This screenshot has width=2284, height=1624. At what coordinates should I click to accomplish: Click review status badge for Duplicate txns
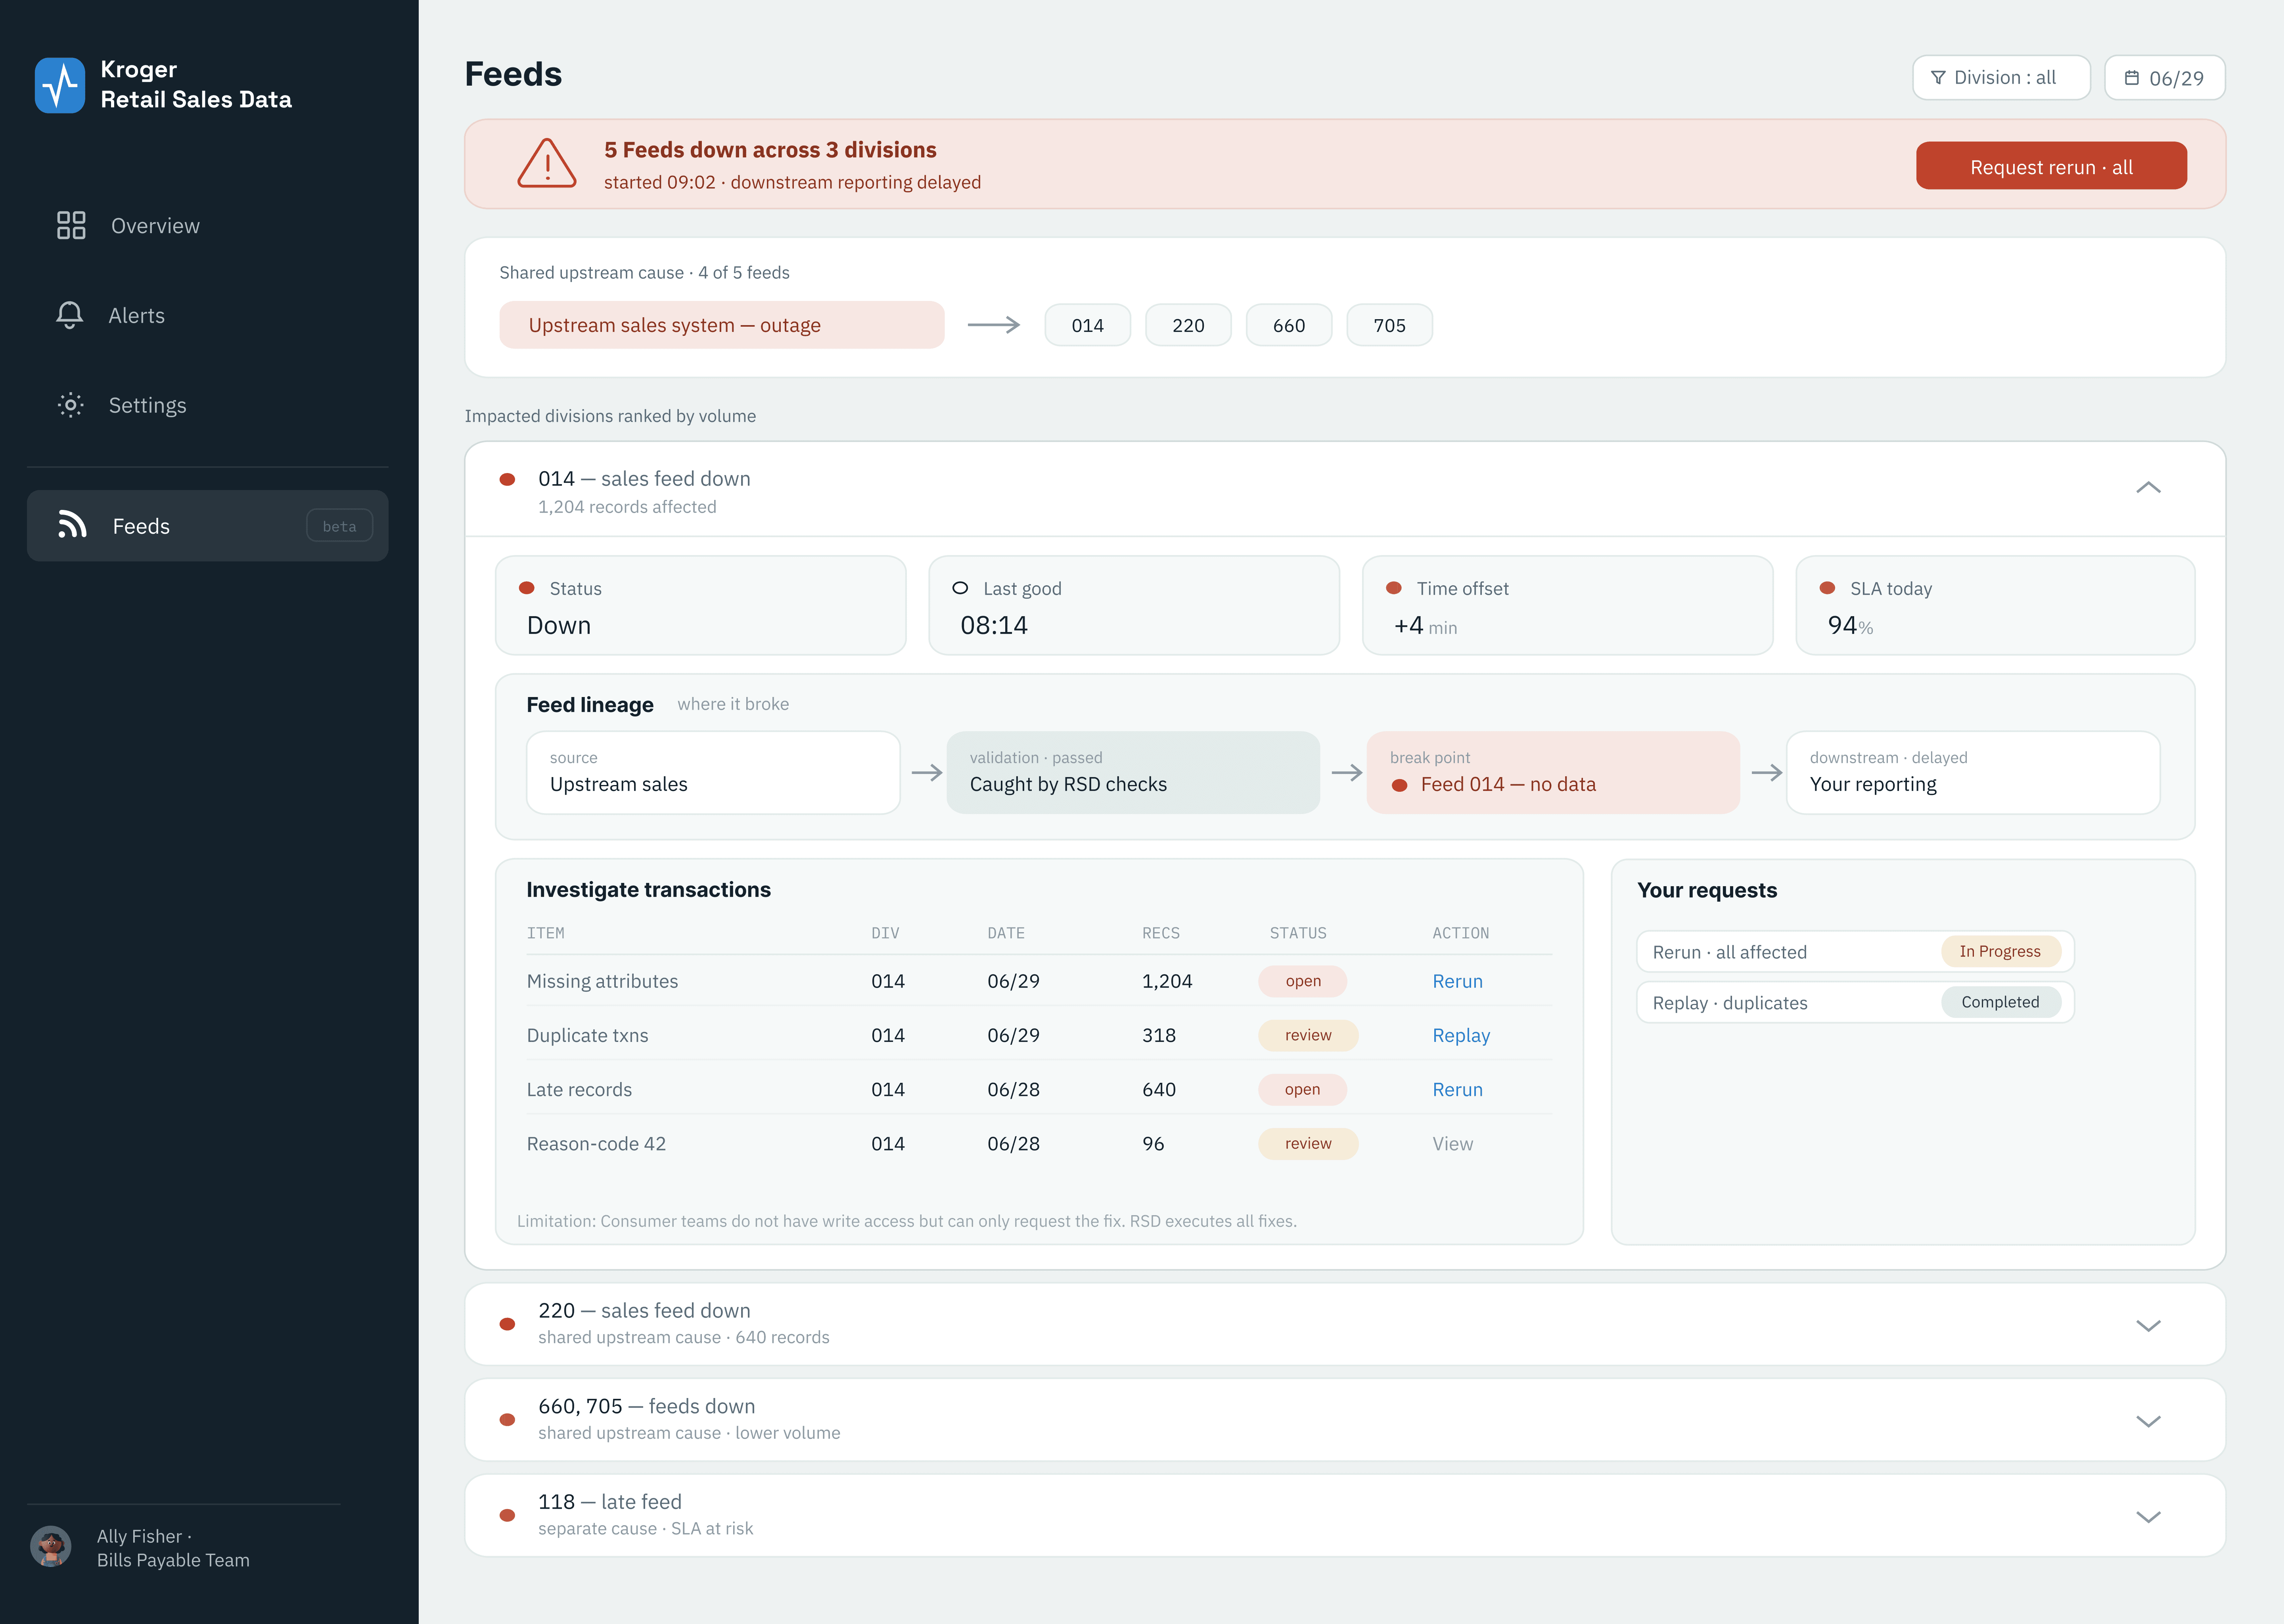coord(1308,1035)
